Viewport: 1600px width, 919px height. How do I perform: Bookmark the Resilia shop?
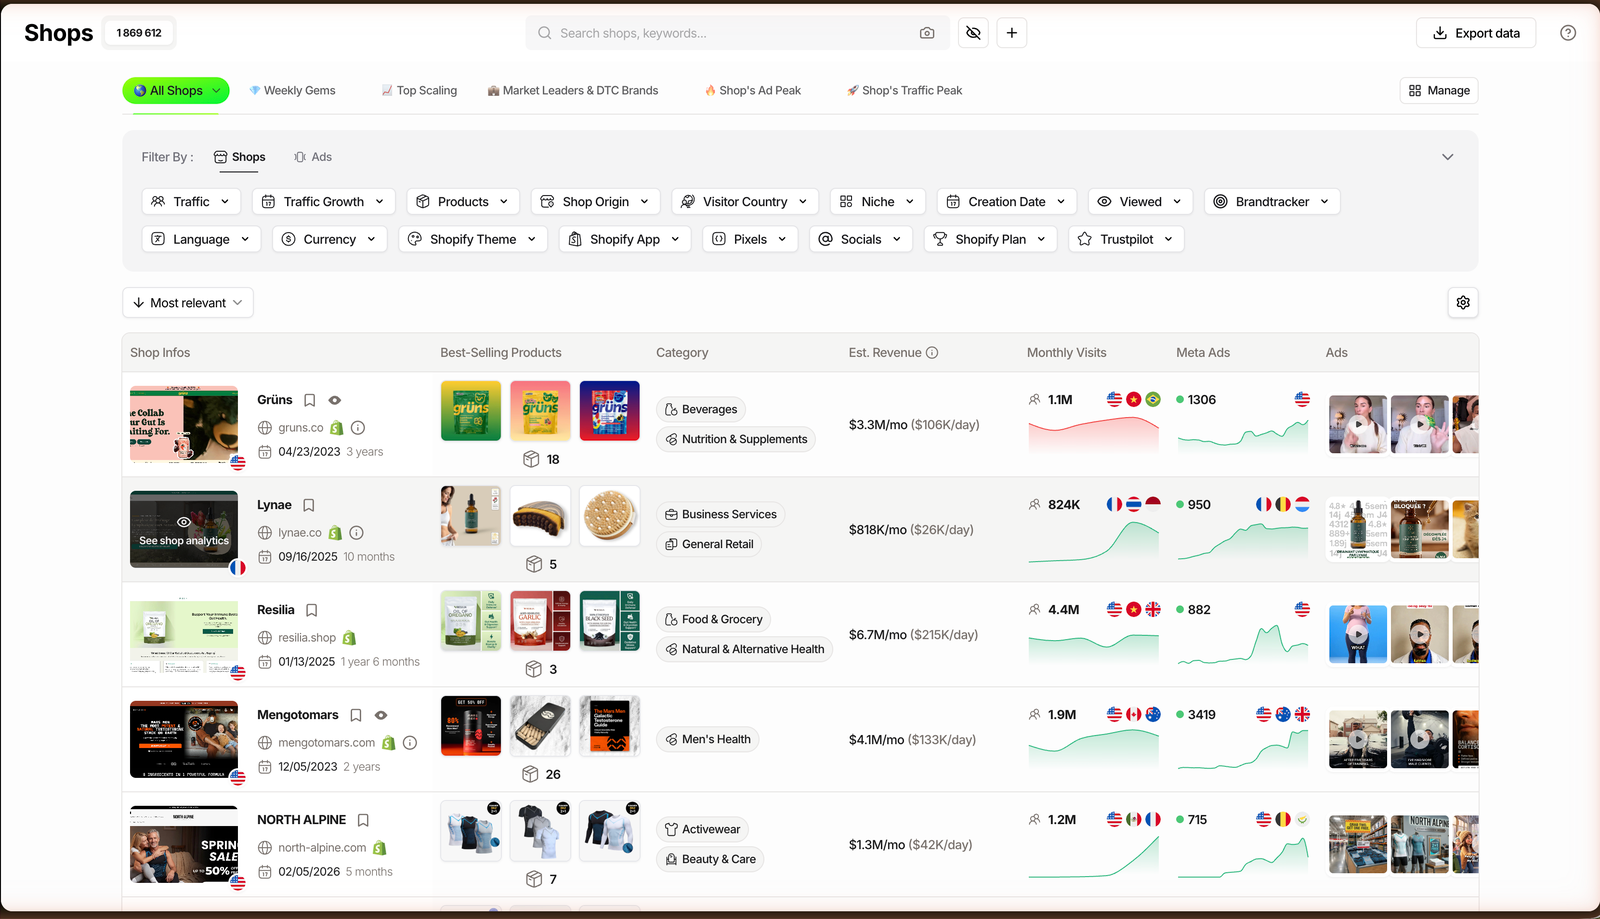[x=312, y=610]
